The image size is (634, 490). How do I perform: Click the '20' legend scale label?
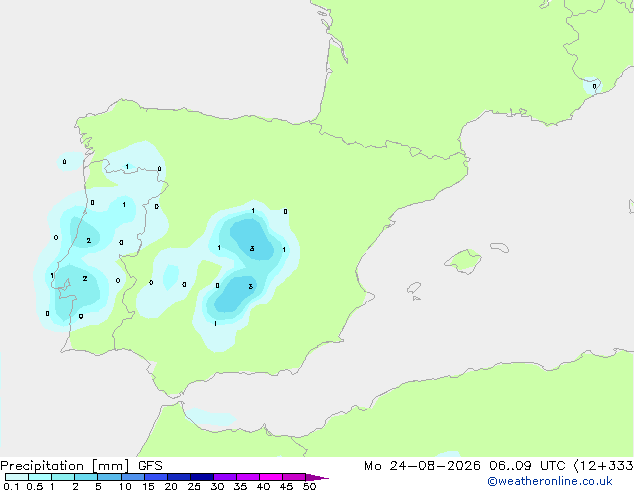coord(171,486)
